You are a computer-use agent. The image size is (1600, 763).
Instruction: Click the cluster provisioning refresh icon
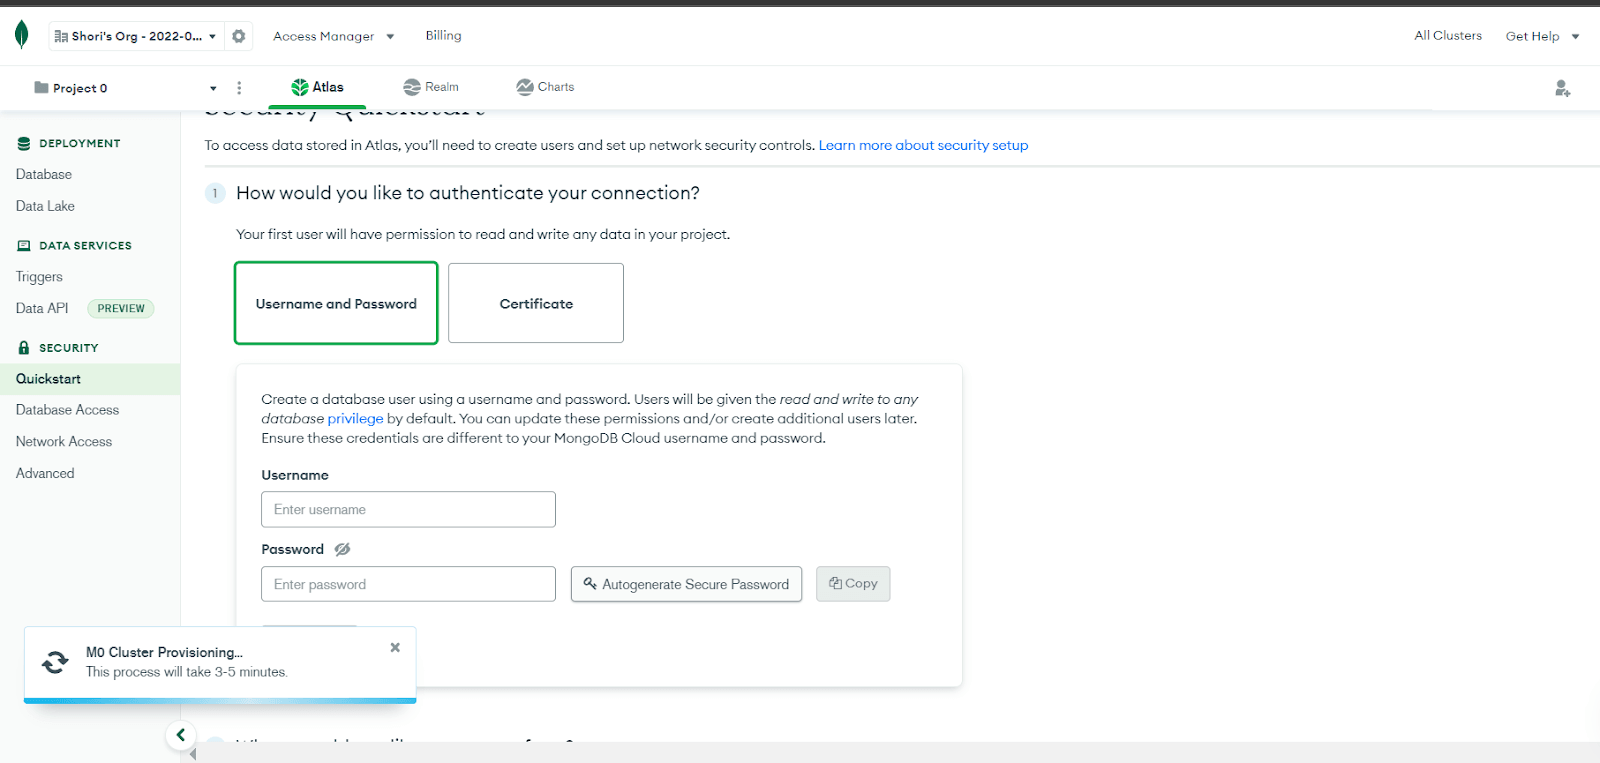point(55,662)
